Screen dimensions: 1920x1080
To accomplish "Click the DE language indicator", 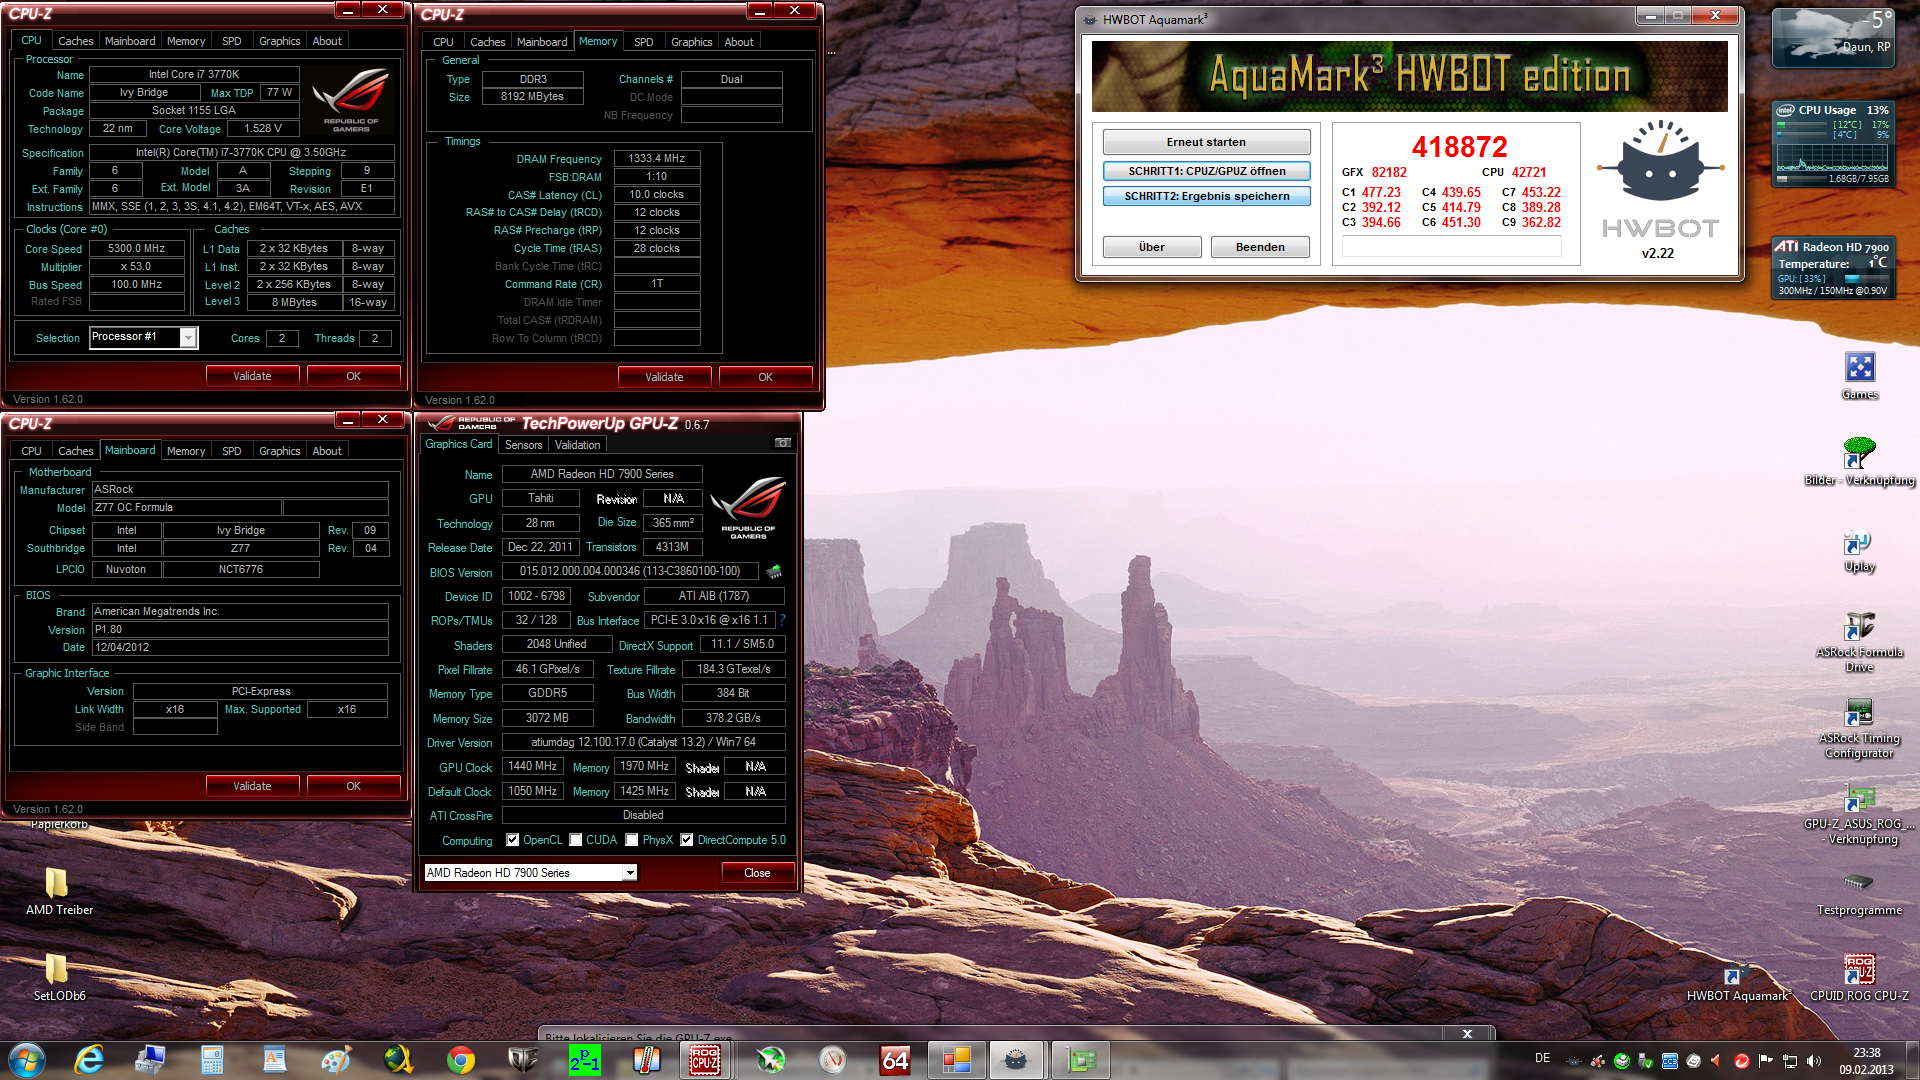I will pyautogui.click(x=1542, y=1058).
